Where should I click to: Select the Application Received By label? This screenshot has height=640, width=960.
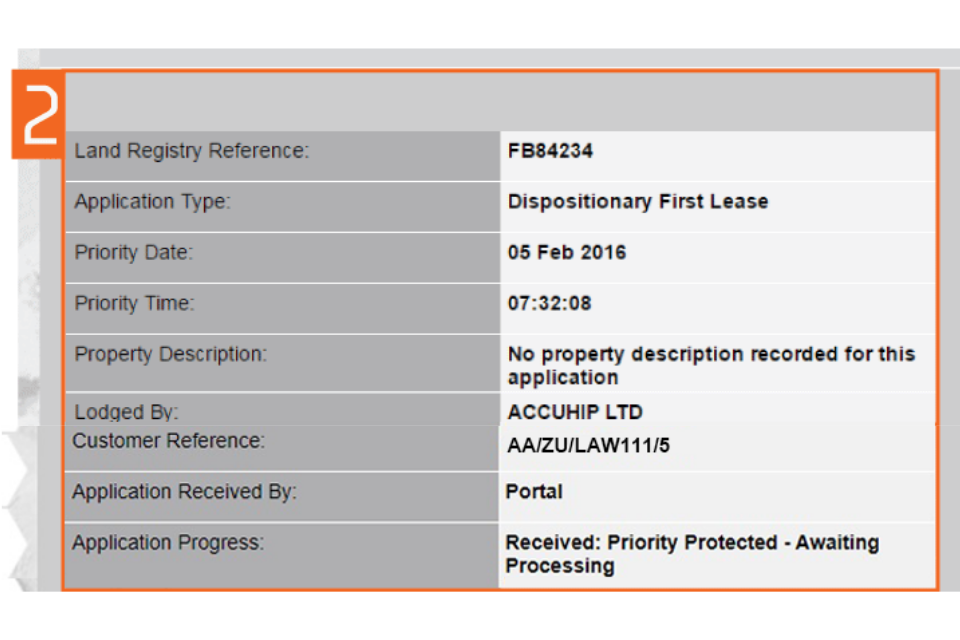click(184, 492)
